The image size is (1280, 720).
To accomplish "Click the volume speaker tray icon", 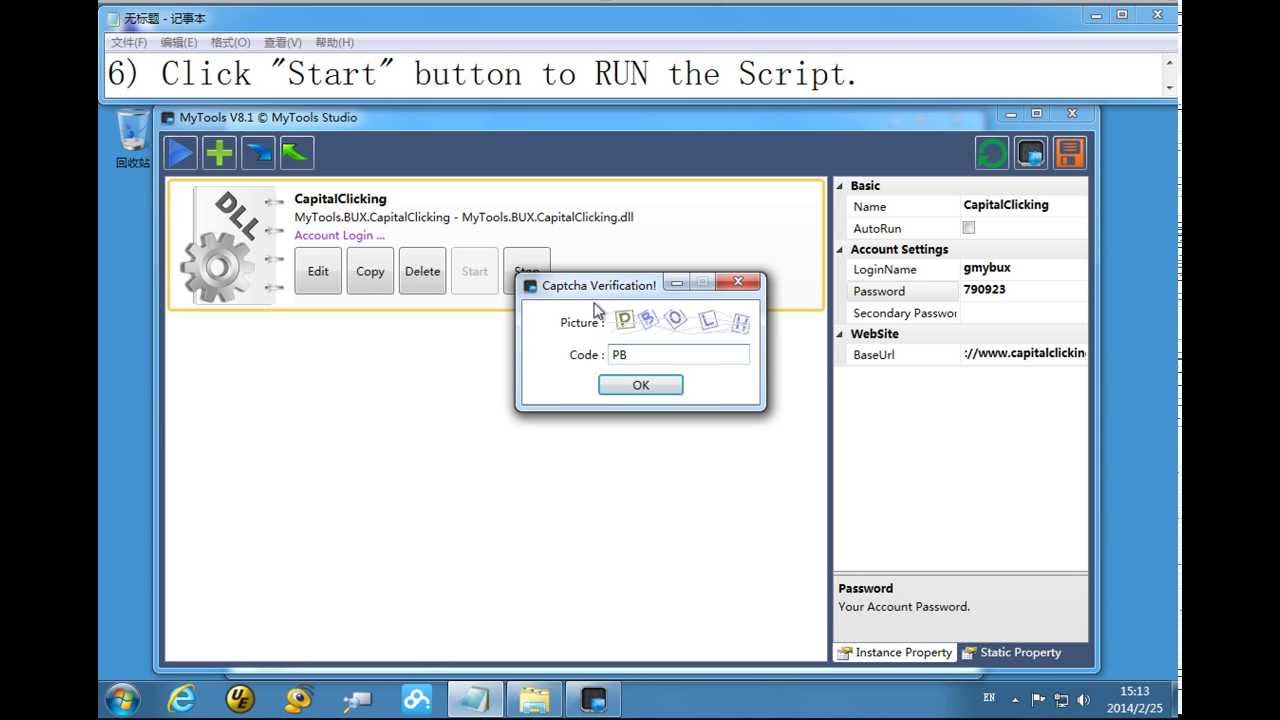I will (1084, 700).
